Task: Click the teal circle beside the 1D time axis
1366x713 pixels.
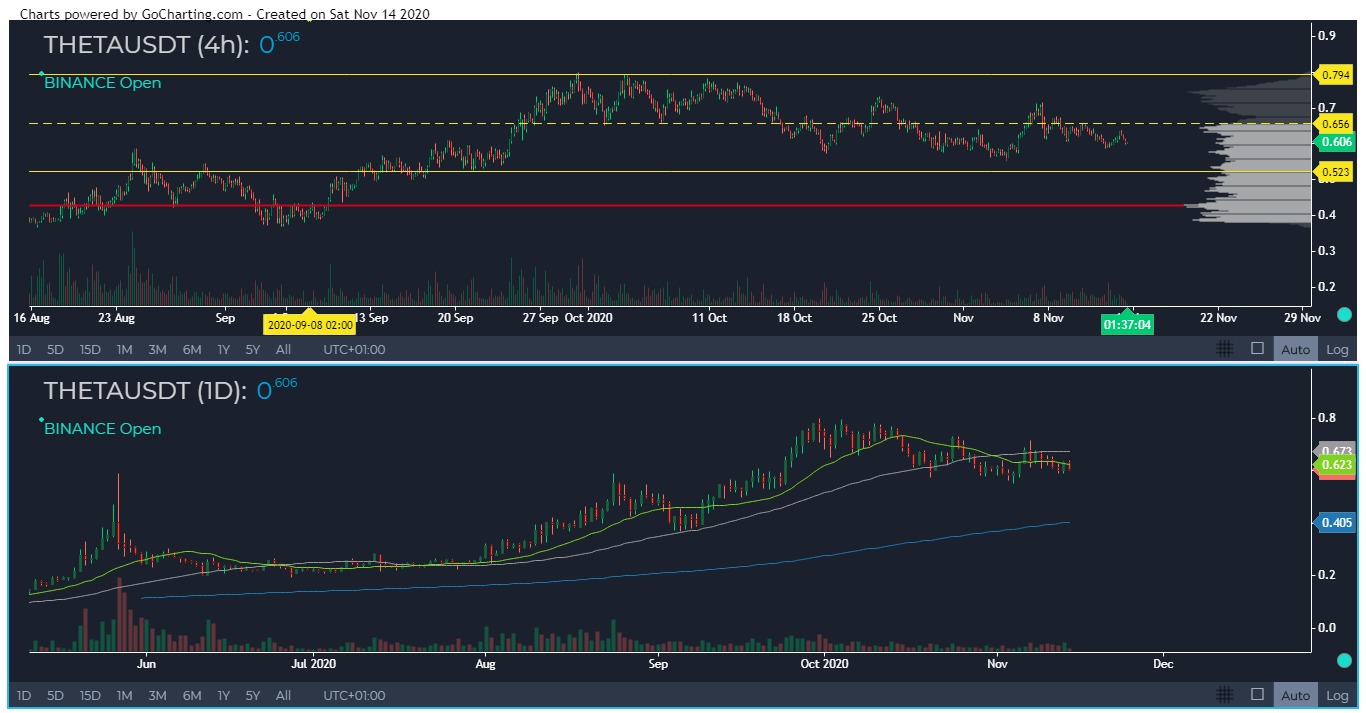Action: click(1344, 660)
